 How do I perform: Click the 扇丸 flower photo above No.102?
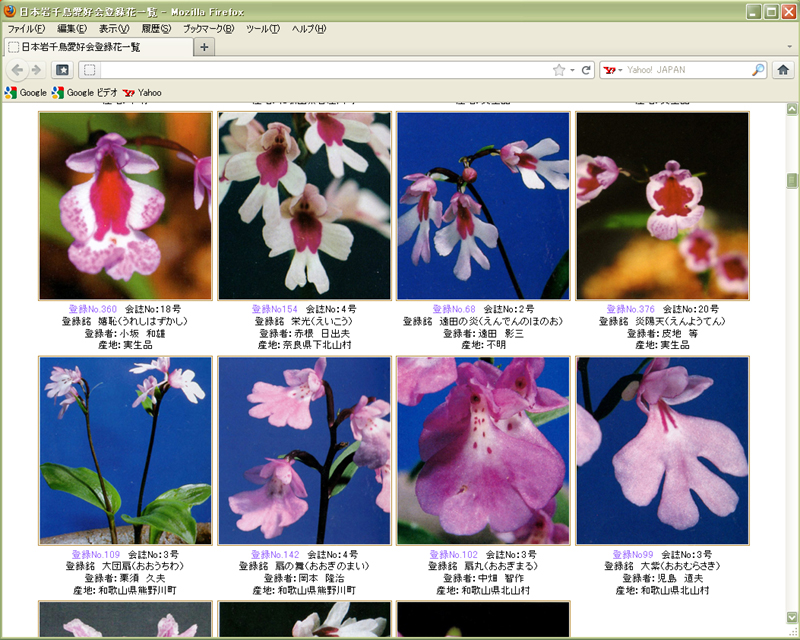click(483, 451)
